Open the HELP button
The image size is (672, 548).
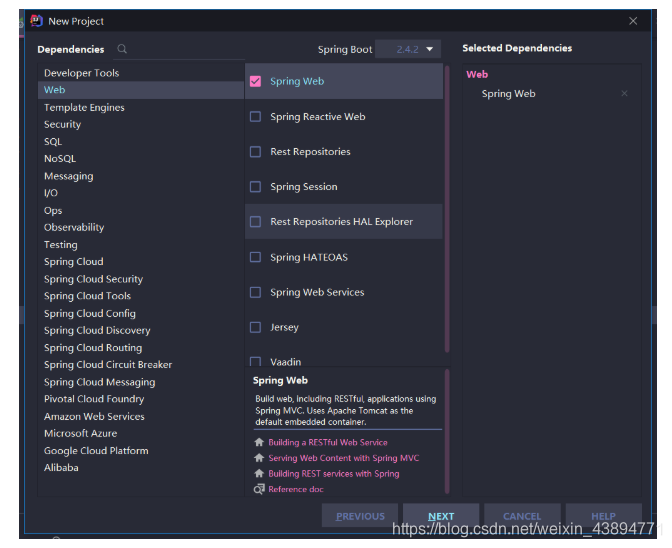[603, 516]
